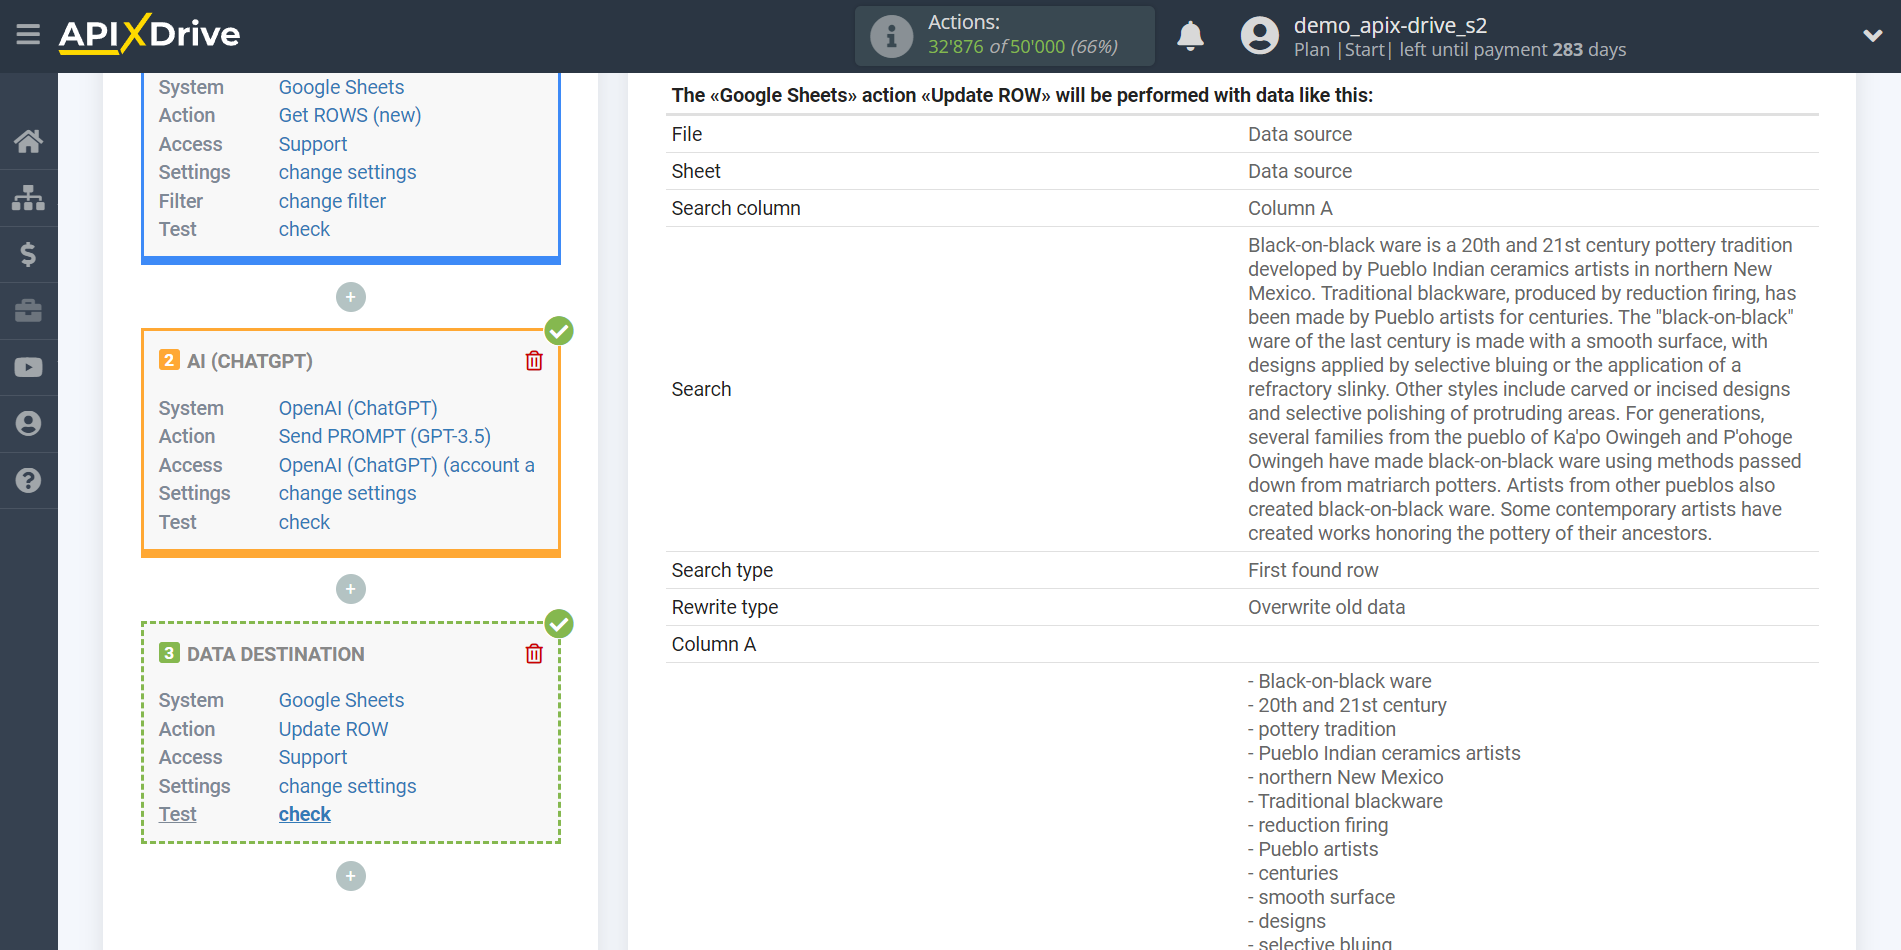Click the 'Overwrite old data' value
The image size is (1901, 950).
(x=1326, y=607)
